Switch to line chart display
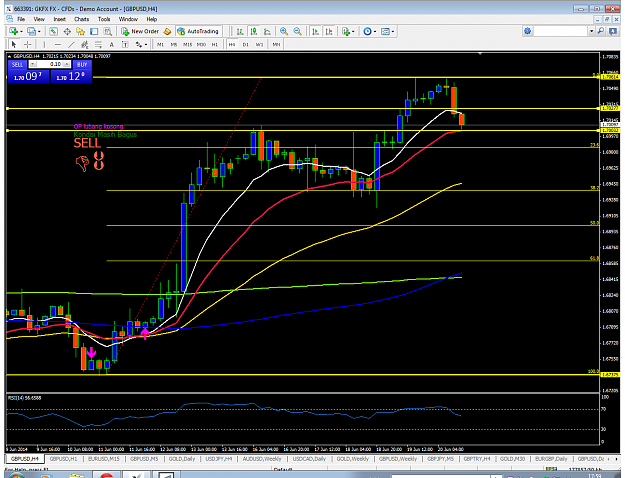Viewport: 625px width, 478px height. tap(267, 31)
